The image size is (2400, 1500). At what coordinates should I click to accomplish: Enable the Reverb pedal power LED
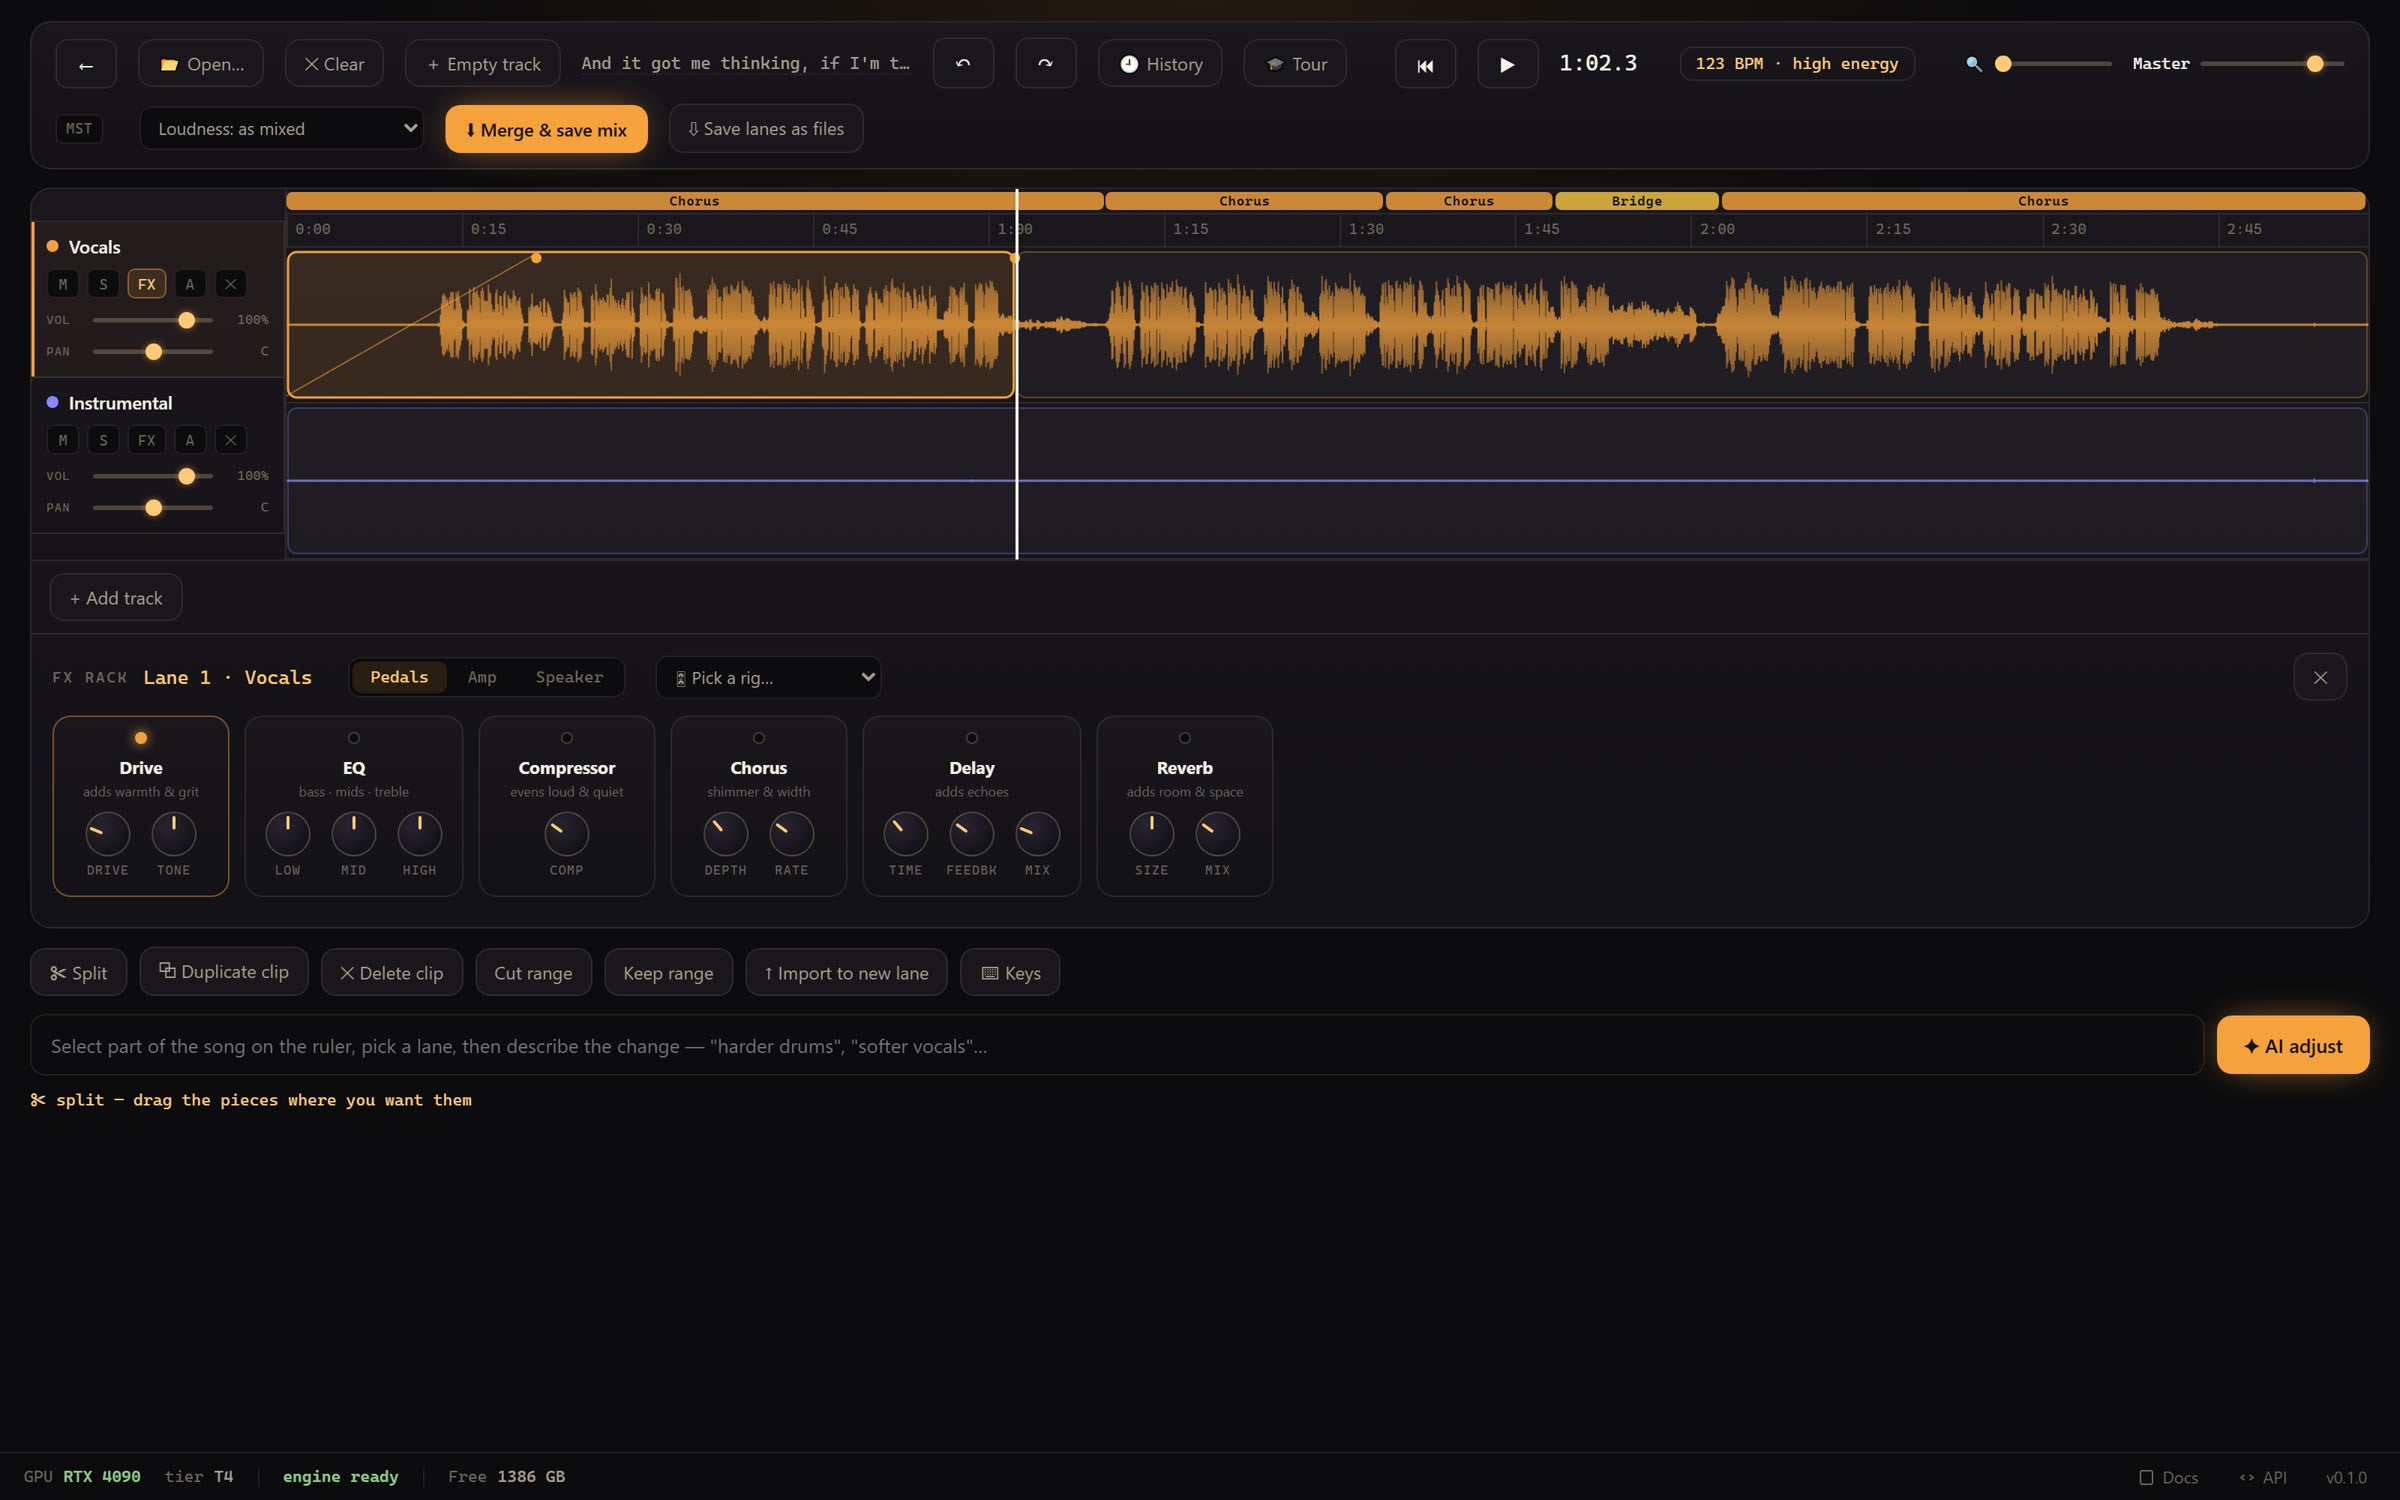(x=1185, y=738)
